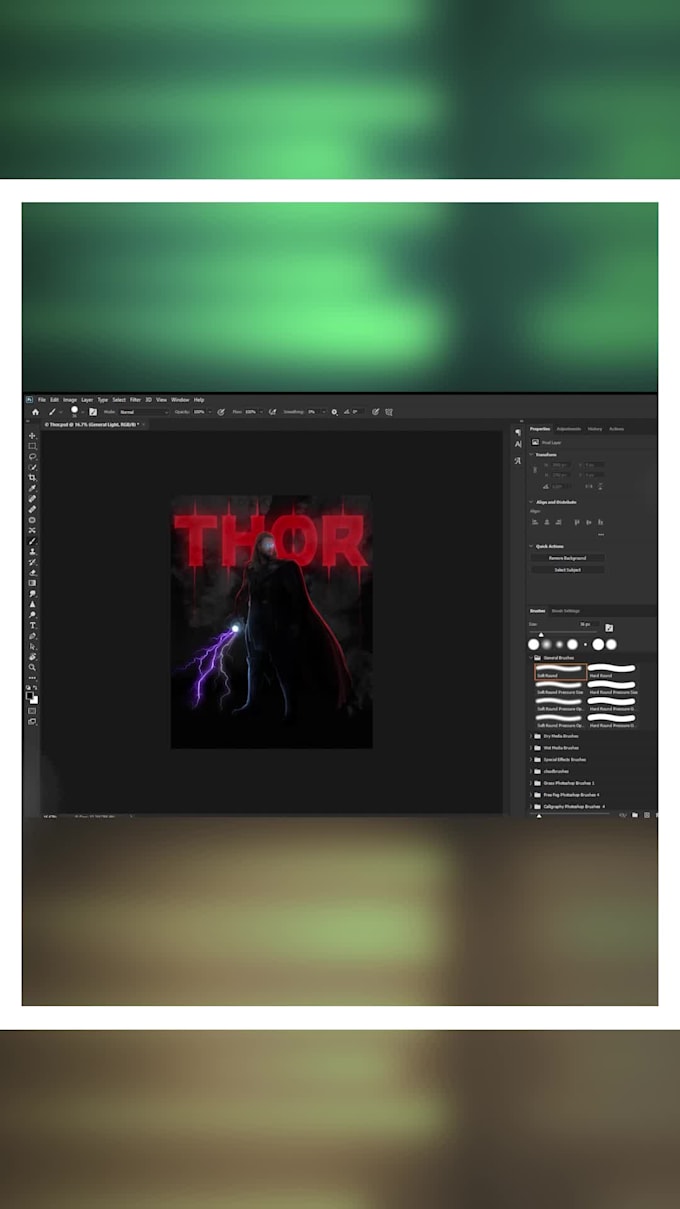Select the Eyedropper tool
This screenshot has width=680, height=1209.
click(x=32, y=488)
